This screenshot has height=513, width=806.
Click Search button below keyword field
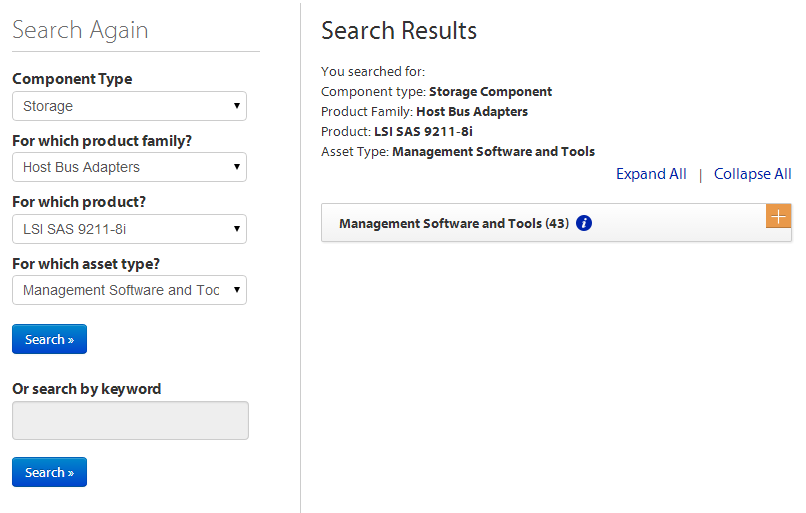49,472
